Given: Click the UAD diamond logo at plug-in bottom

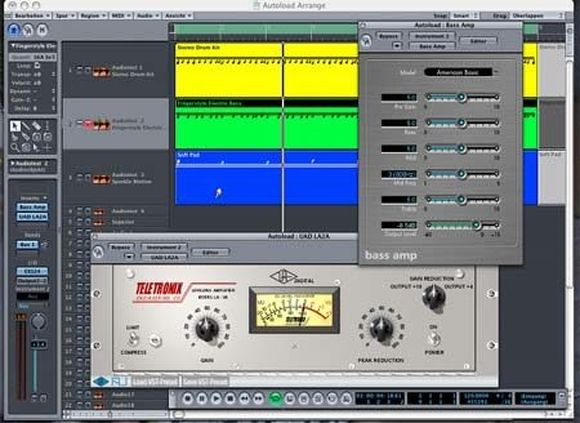Looking at the screenshot, I should pos(101,381).
